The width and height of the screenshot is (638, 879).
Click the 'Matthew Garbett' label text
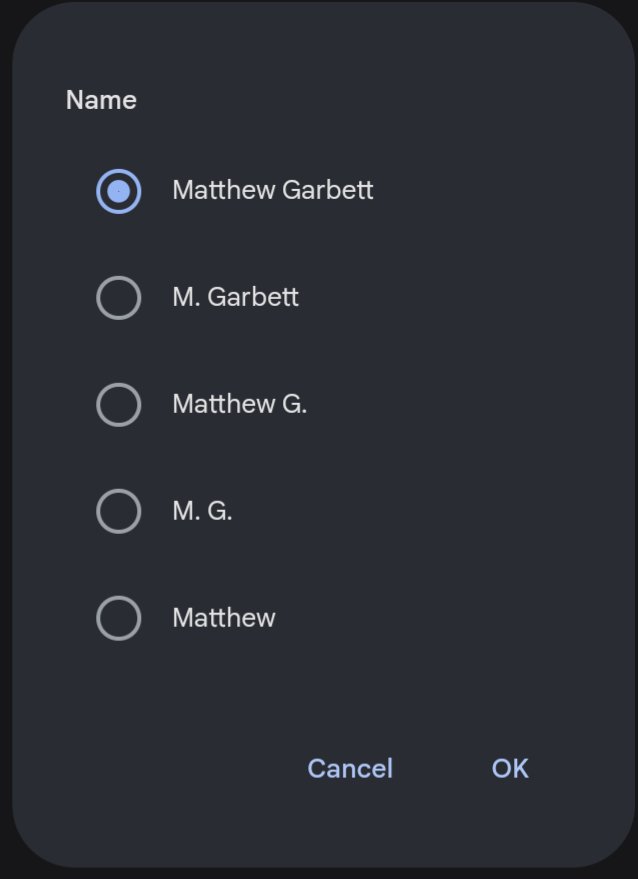(x=272, y=190)
